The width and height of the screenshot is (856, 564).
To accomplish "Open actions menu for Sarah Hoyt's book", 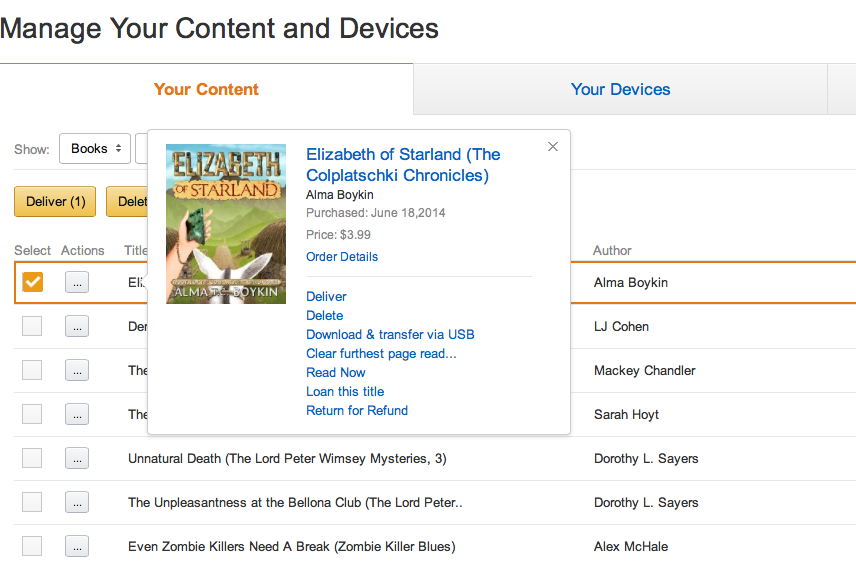I will [77, 415].
